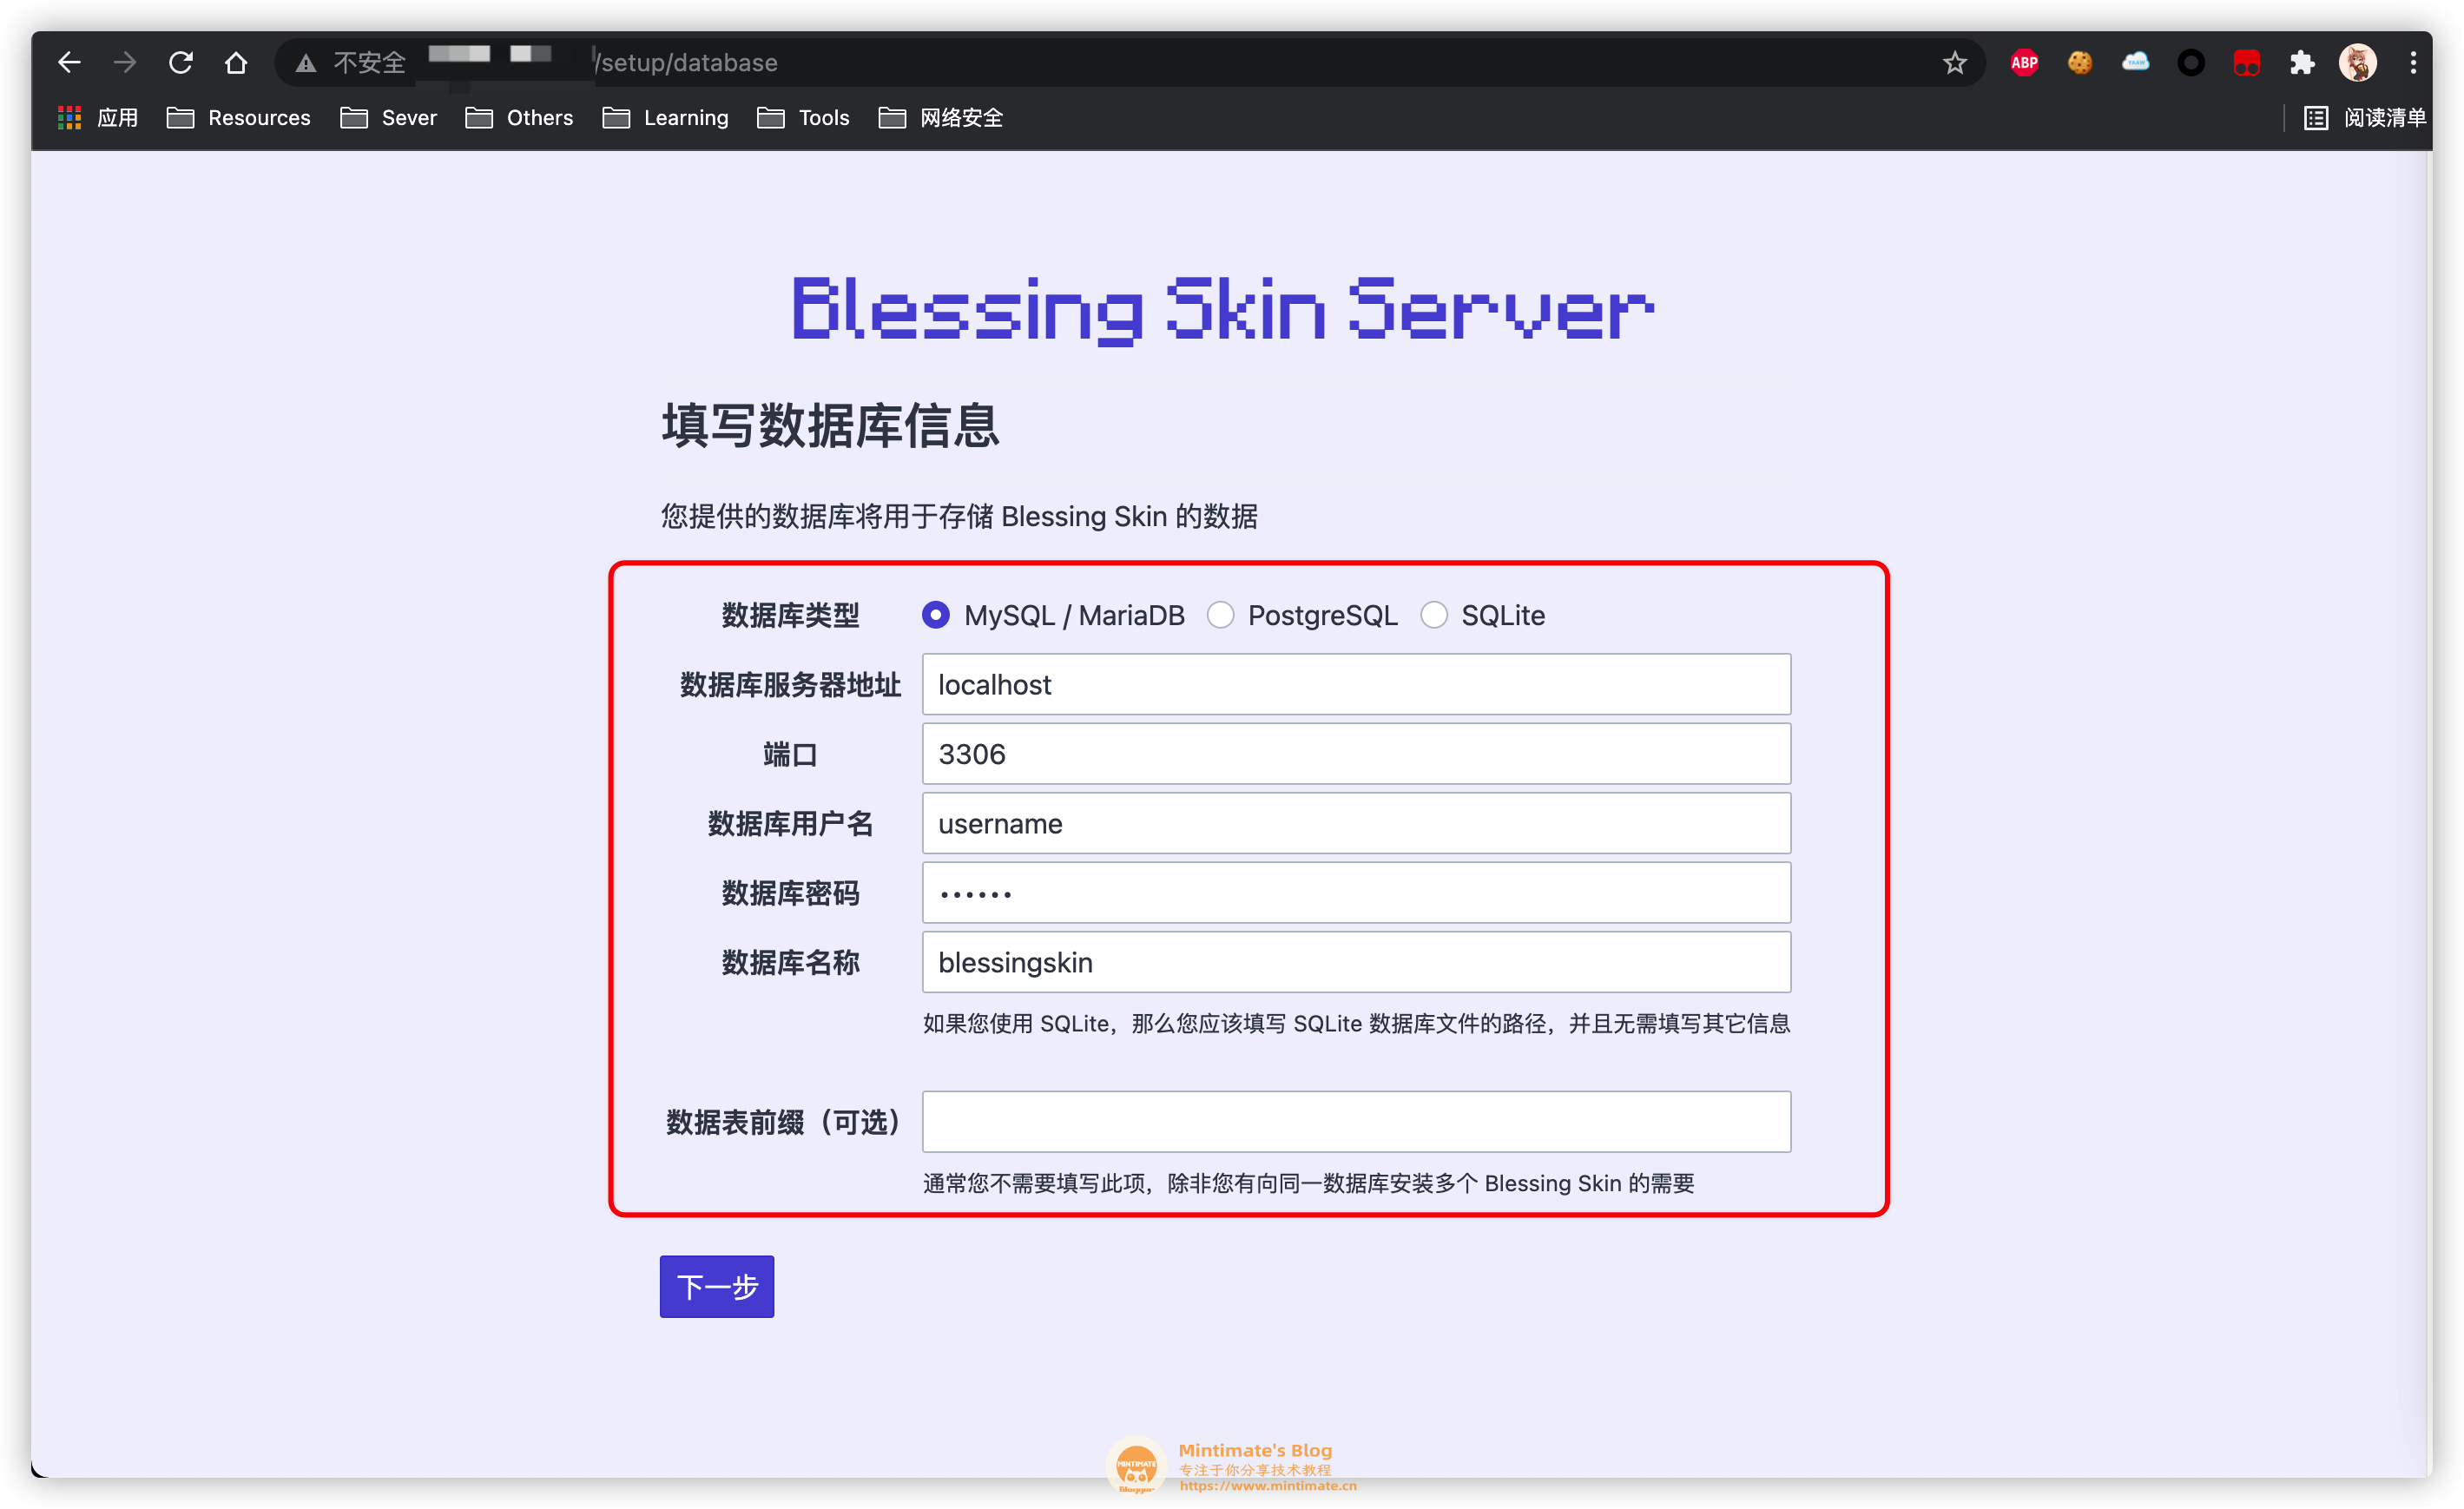Open the Extensions puzzle piece menu
The image size is (2464, 1509).
[2302, 63]
